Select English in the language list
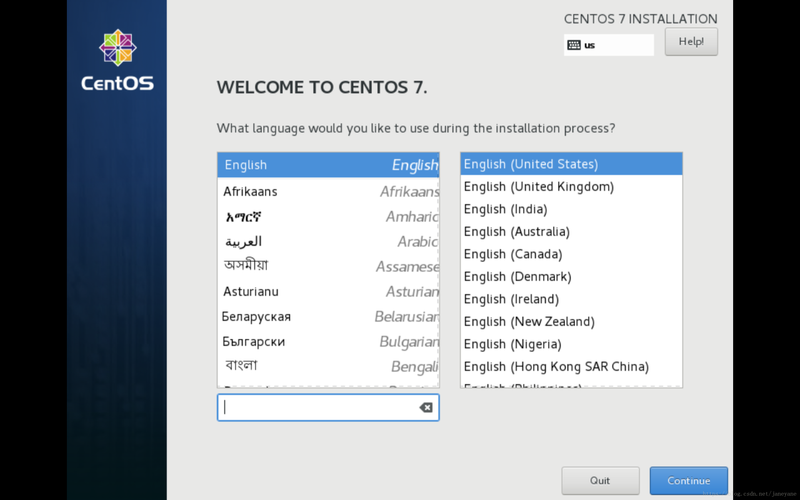 point(328,165)
